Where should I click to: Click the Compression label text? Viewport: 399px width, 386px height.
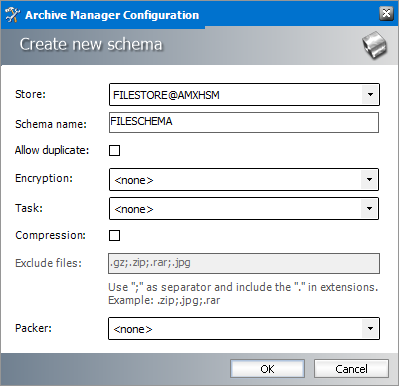coord(50,235)
